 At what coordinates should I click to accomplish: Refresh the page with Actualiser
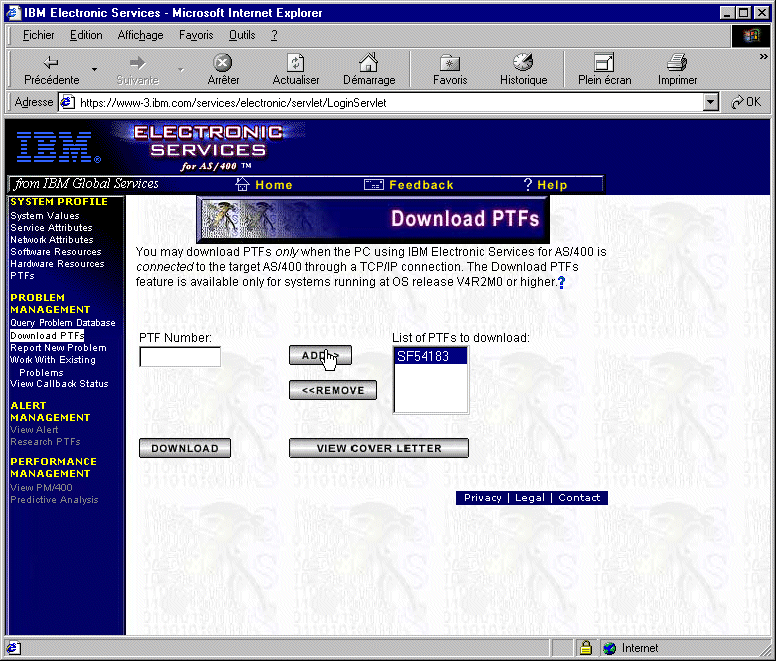click(x=295, y=69)
